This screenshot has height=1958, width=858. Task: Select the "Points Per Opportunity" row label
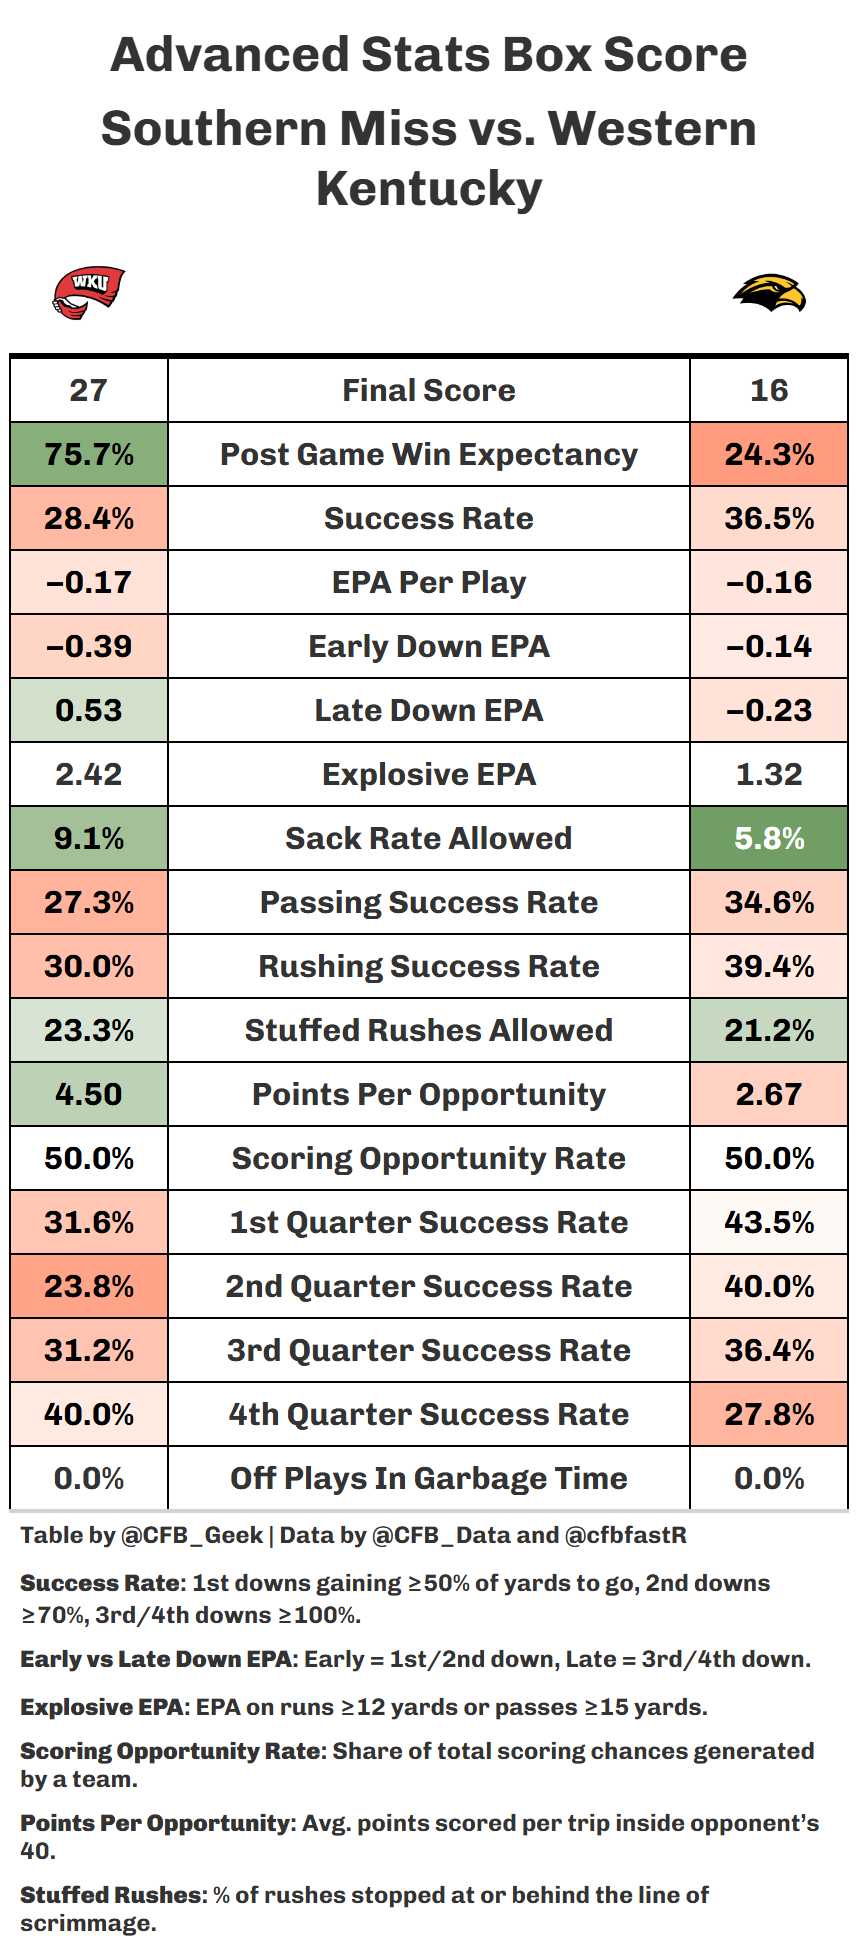tap(429, 1094)
